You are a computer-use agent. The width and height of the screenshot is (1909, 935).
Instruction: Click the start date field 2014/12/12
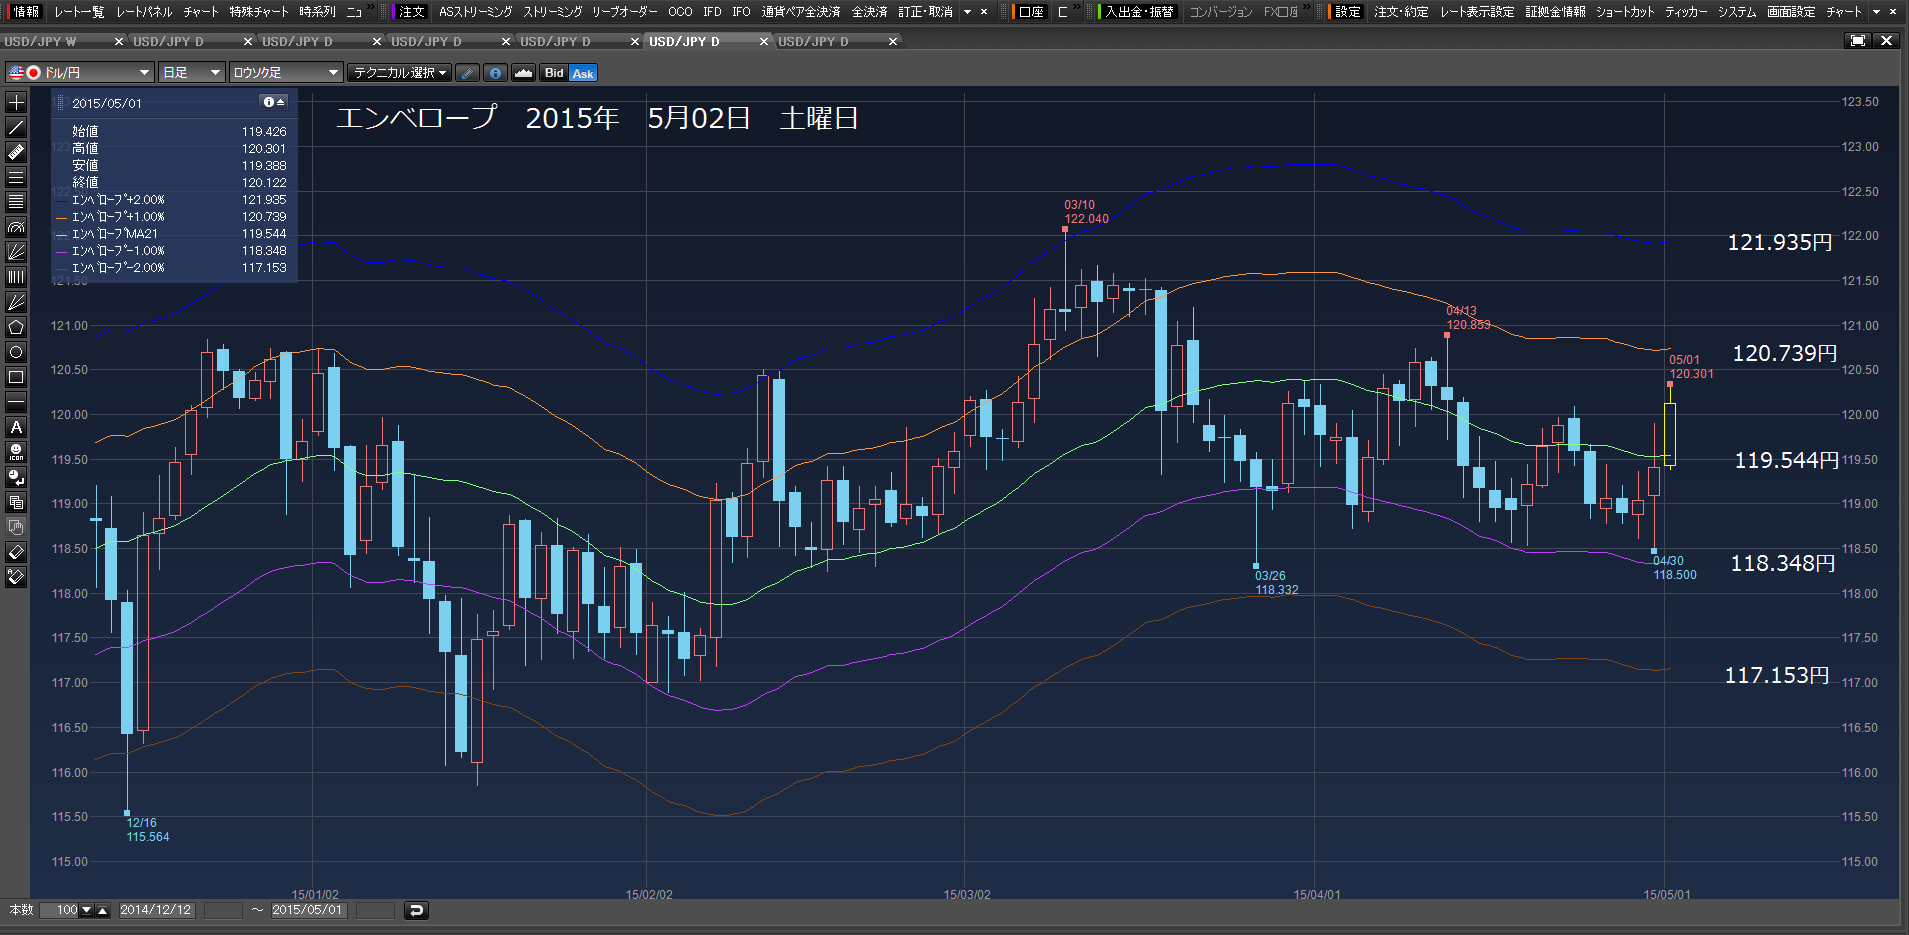pos(156,910)
